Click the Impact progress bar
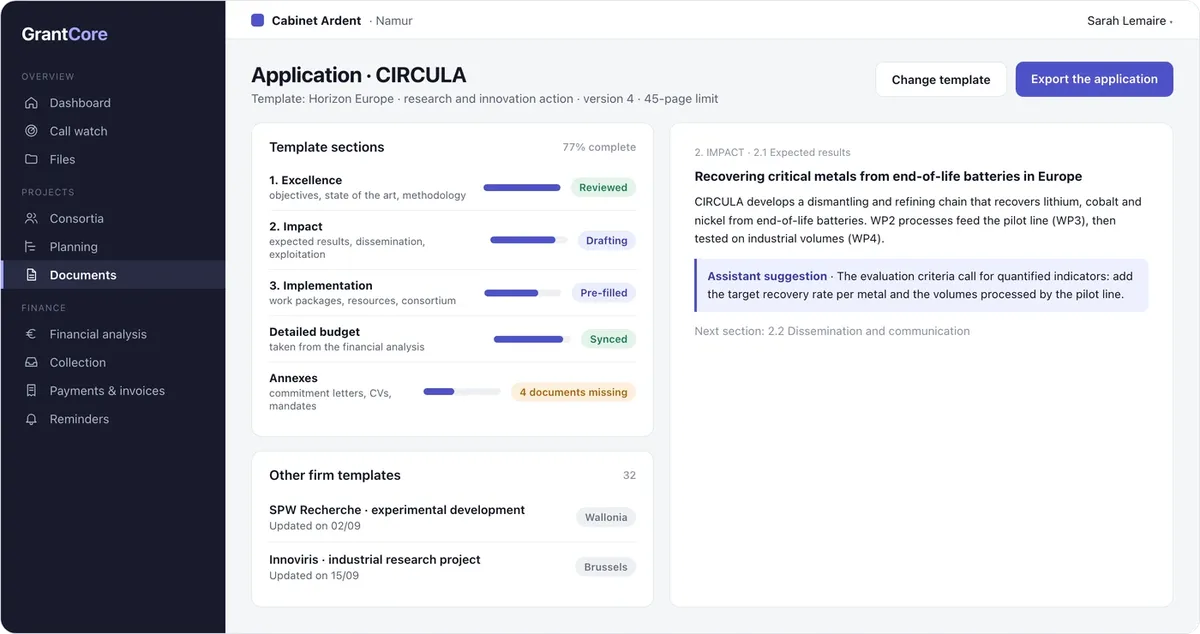This screenshot has width=1200, height=634. pos(528,240)
